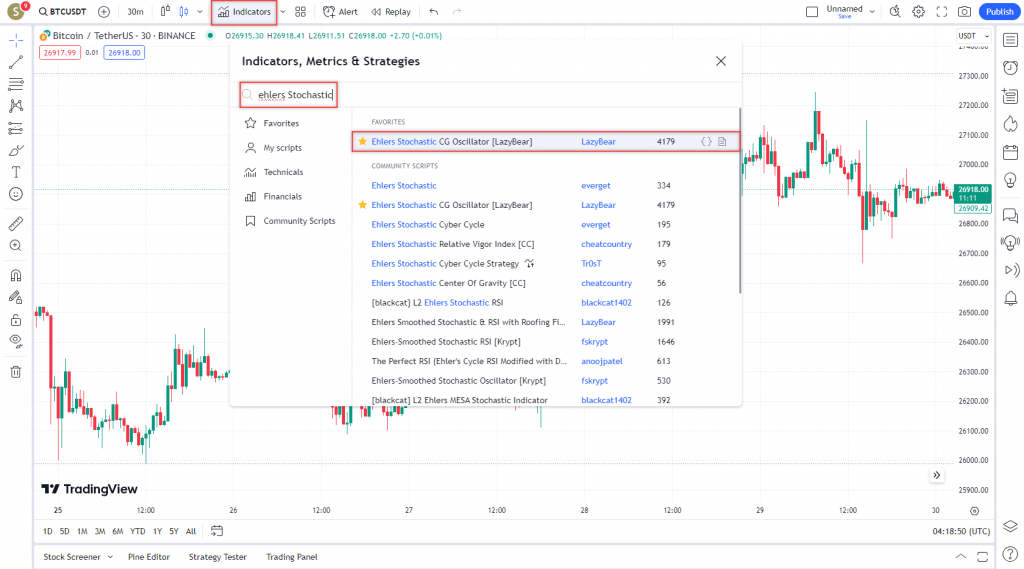Toggle star on community Ehlers Stochastic CG Oscillator
Viewport: 1024px width, 569px height.
[362, 204]
